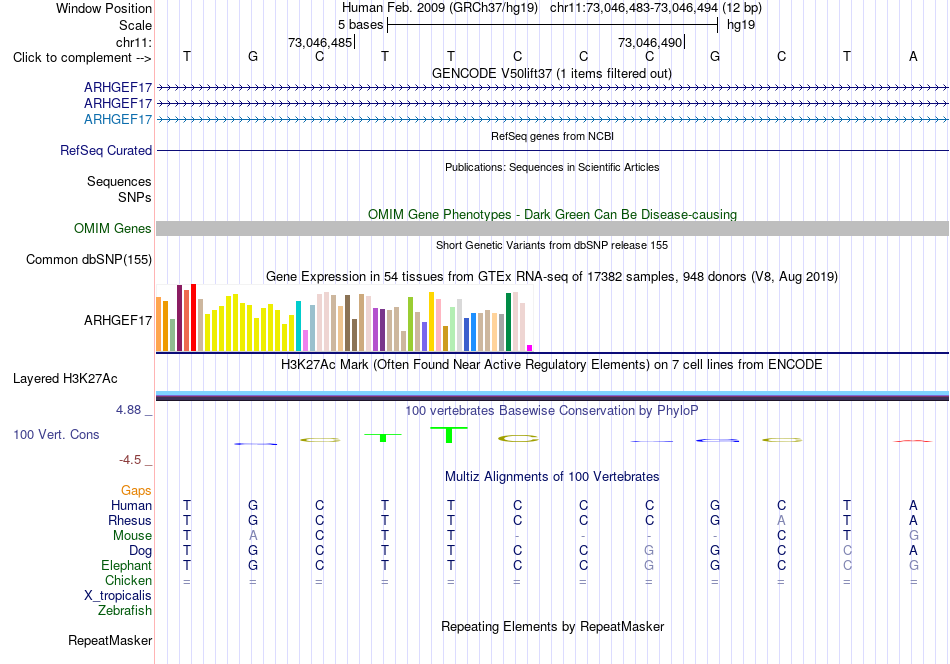Click the '100 Vert. Cons' side label
The width and height of the screenshot is (950, 664).
tap(56, 434)
